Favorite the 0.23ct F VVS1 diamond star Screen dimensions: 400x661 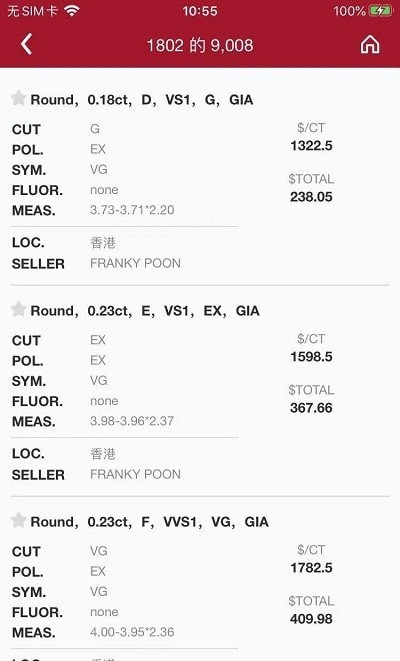tap(18, 520)
